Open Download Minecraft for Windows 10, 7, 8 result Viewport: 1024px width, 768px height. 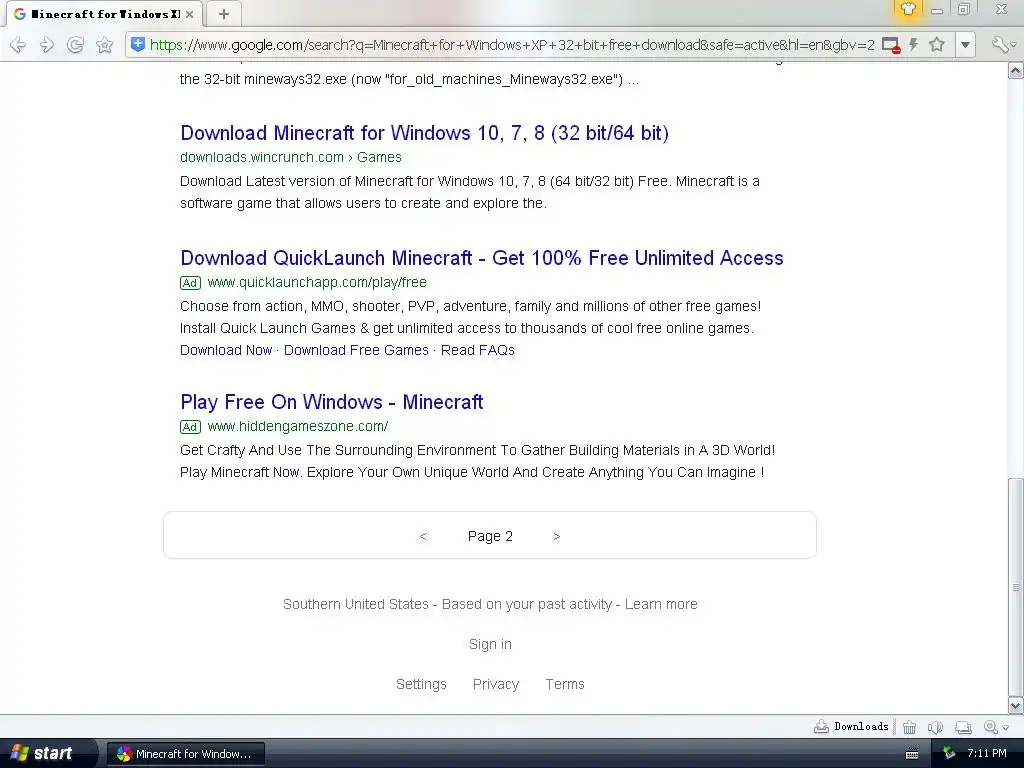(x=424, y=133)
